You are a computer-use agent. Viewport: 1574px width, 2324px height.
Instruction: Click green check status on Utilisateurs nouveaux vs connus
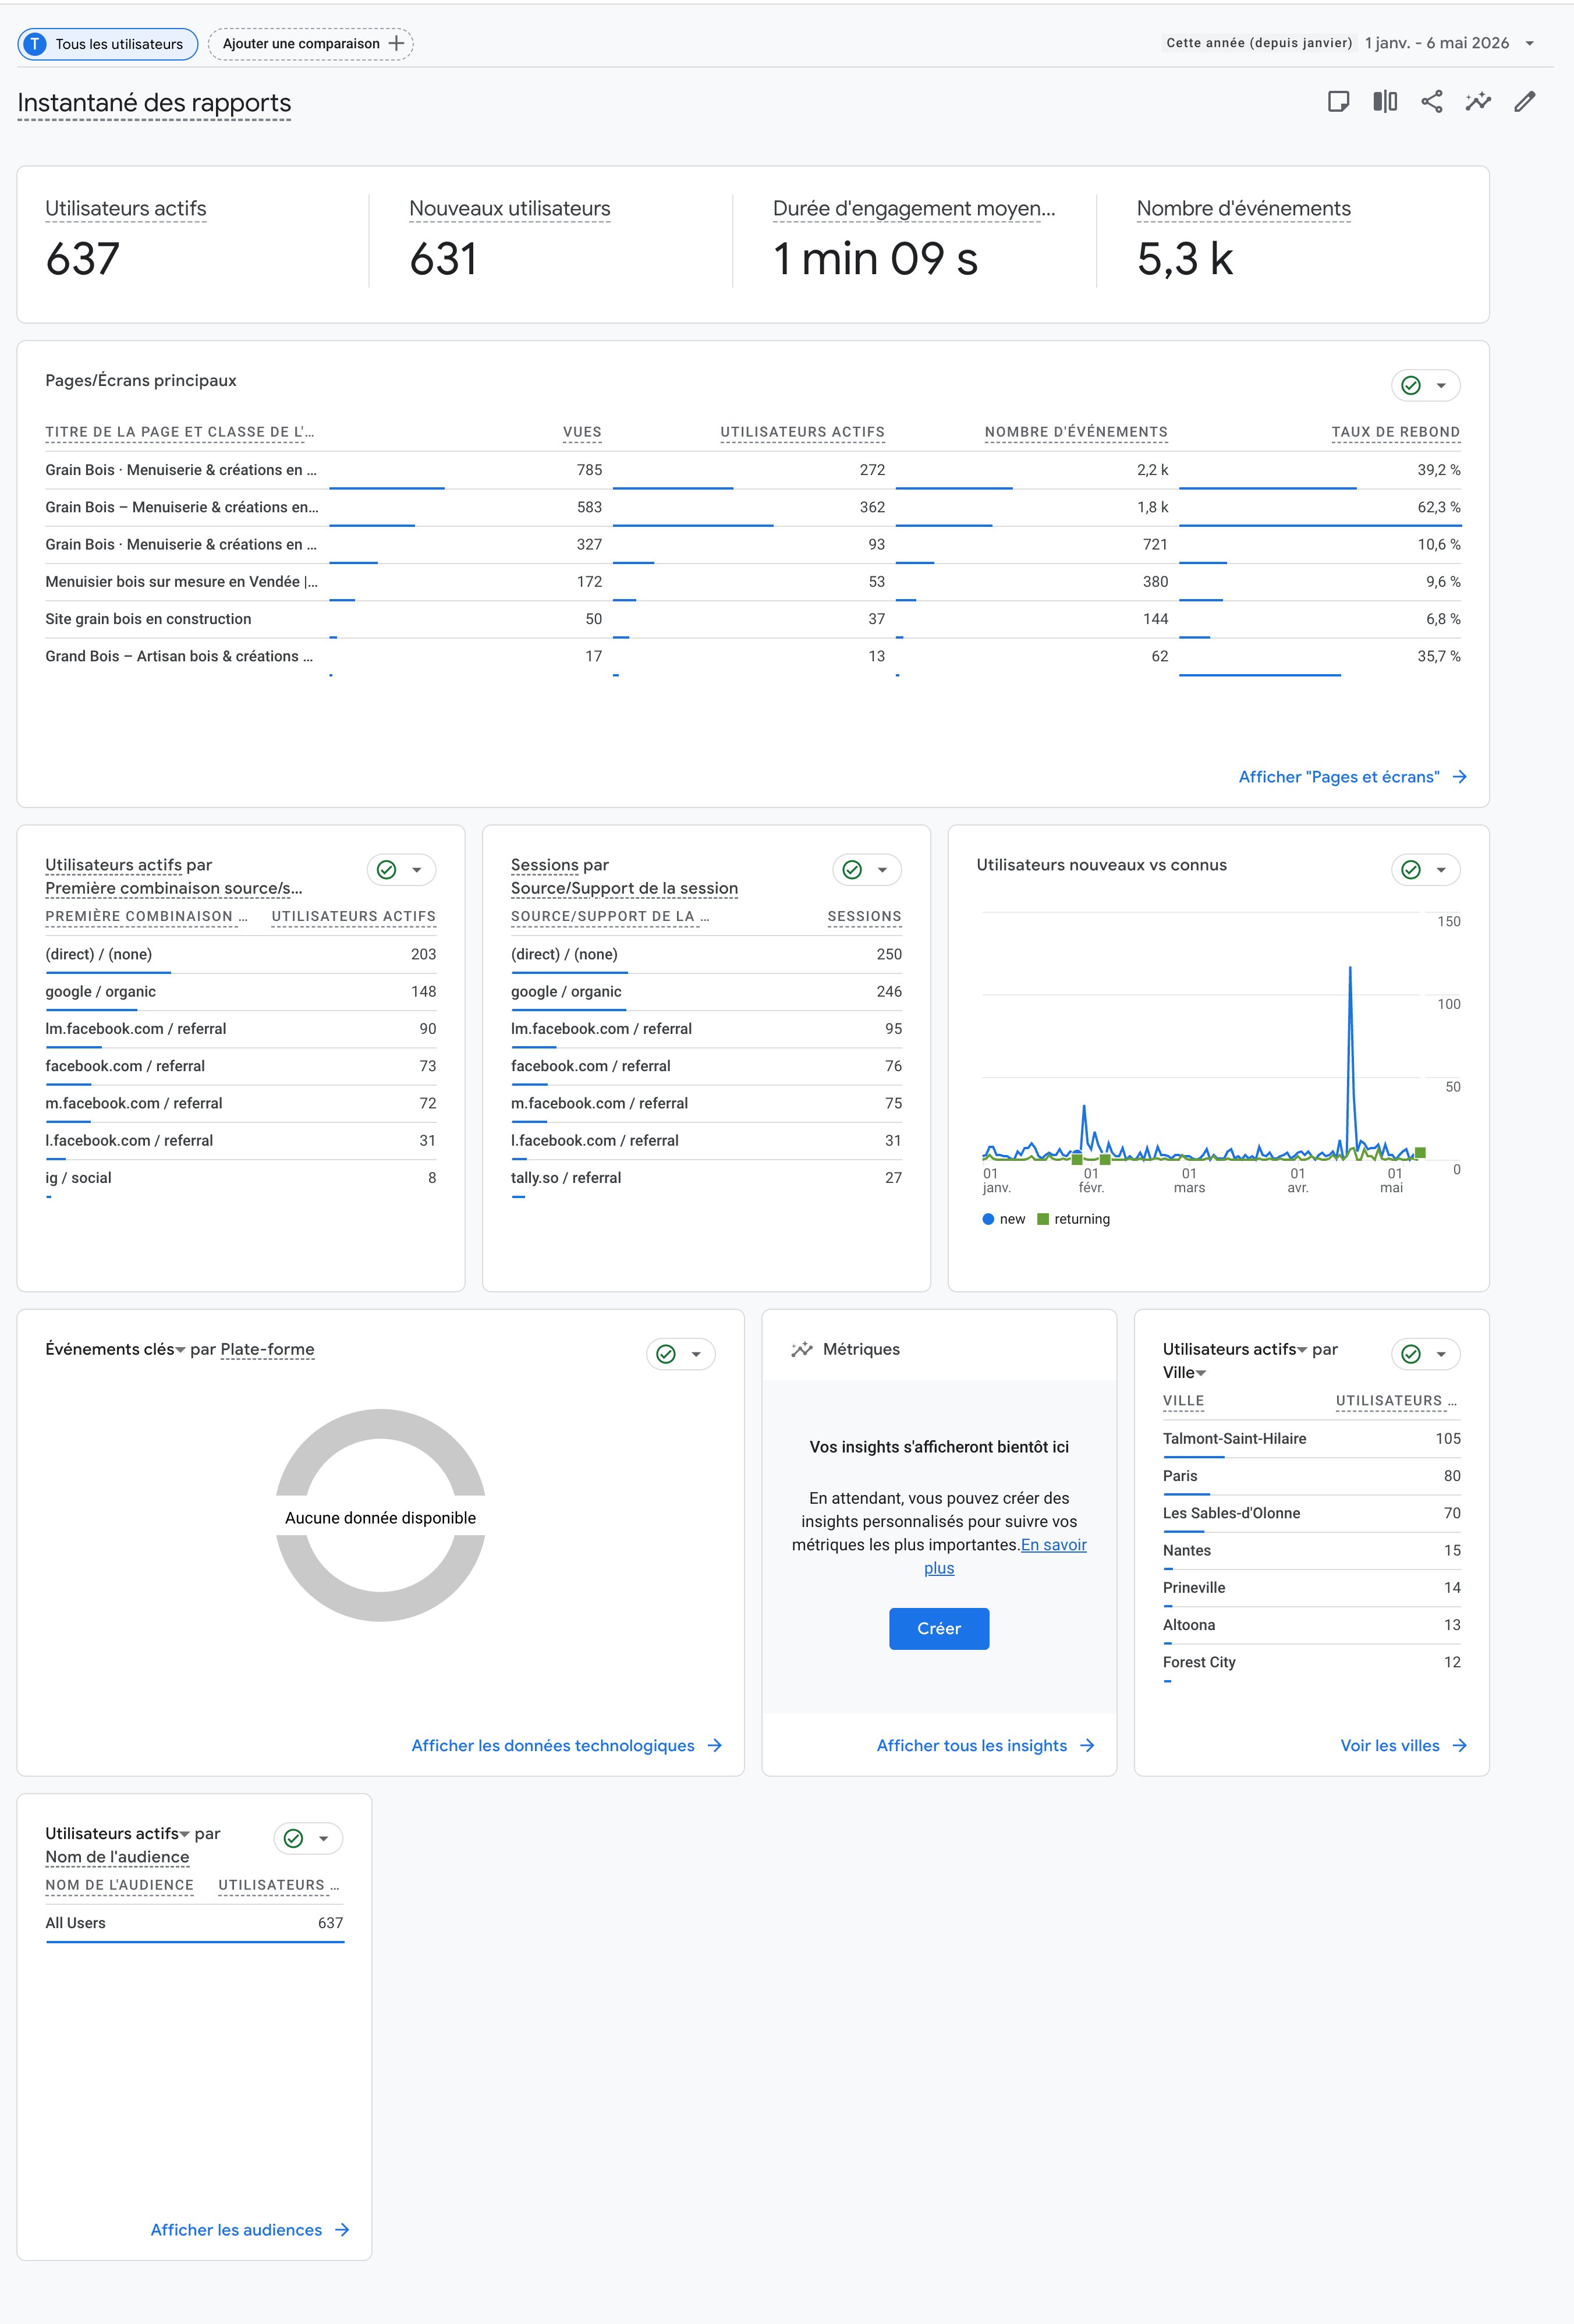pyautogui.click(x=1411, y=870)
